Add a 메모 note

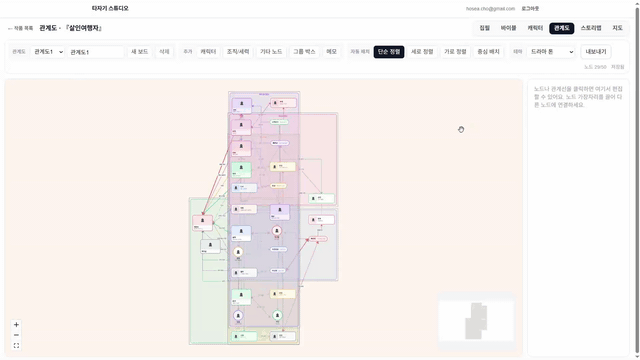[331, 52]
